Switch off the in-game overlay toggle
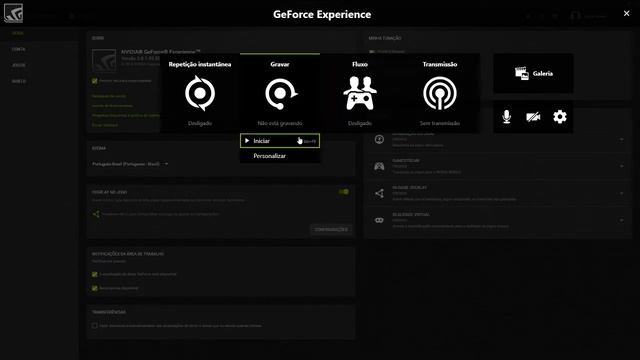640x360 pixels. 344,192
